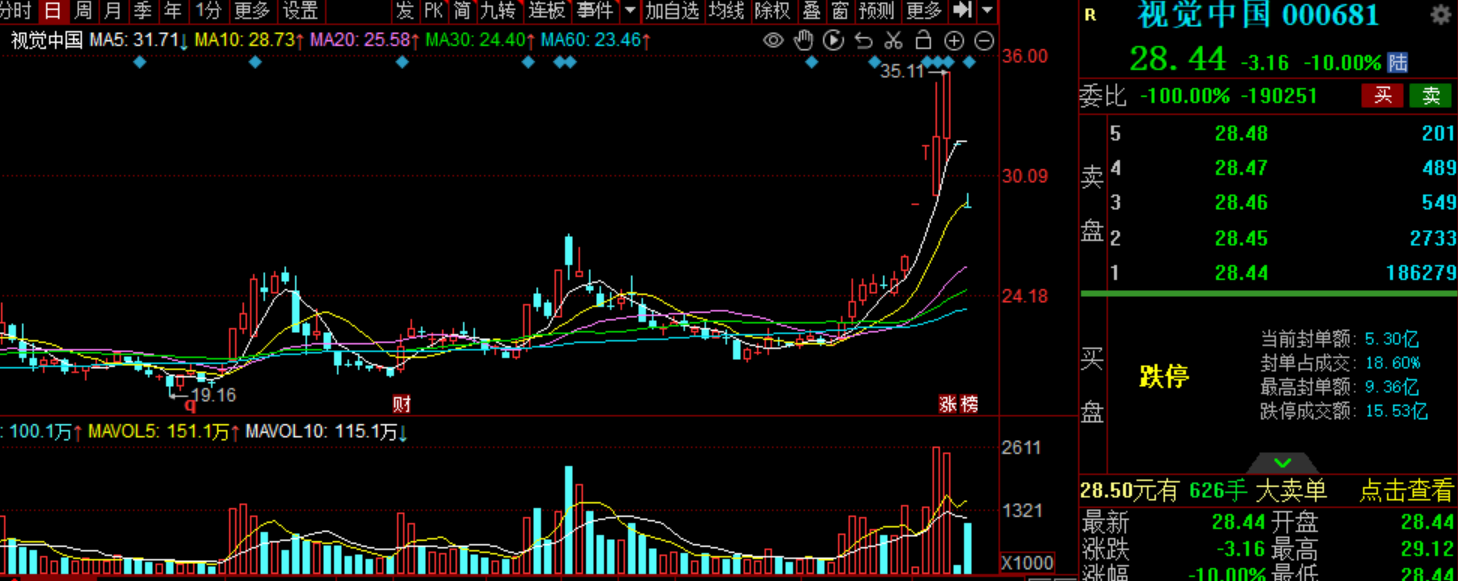Expand 更多 menu next to 预测
1458x581 pixels.
[924, 11]
